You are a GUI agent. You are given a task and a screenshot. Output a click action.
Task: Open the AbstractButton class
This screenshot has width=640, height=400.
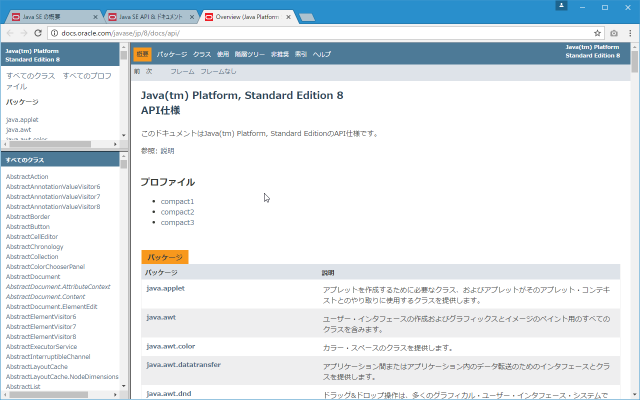pos(28,227)
